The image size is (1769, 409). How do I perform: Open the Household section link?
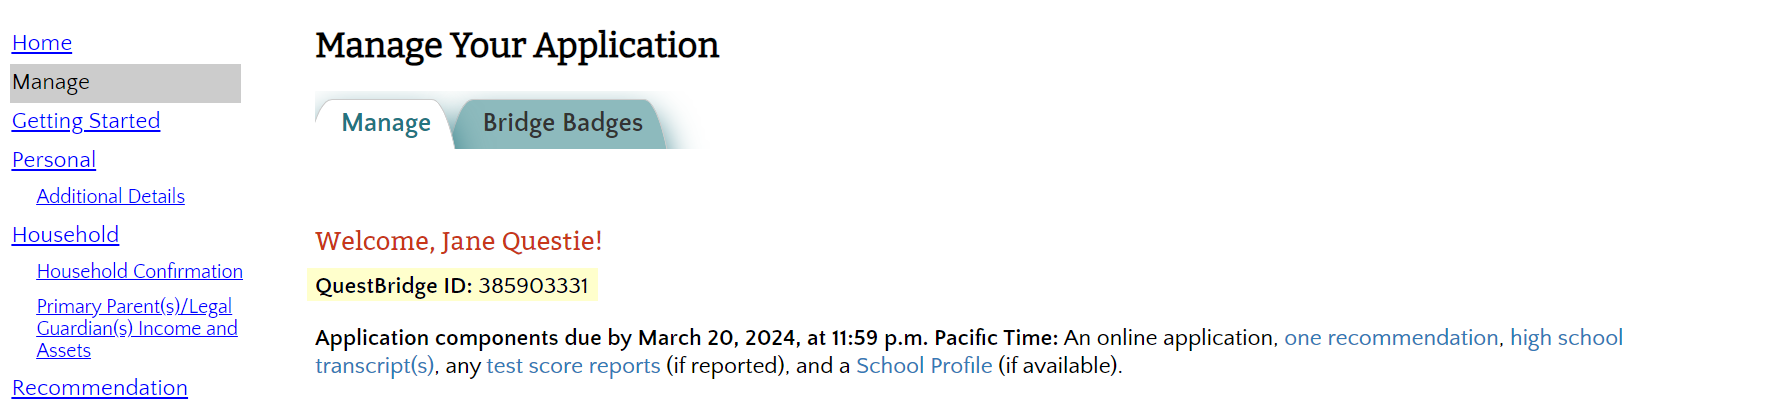point(65,235)
